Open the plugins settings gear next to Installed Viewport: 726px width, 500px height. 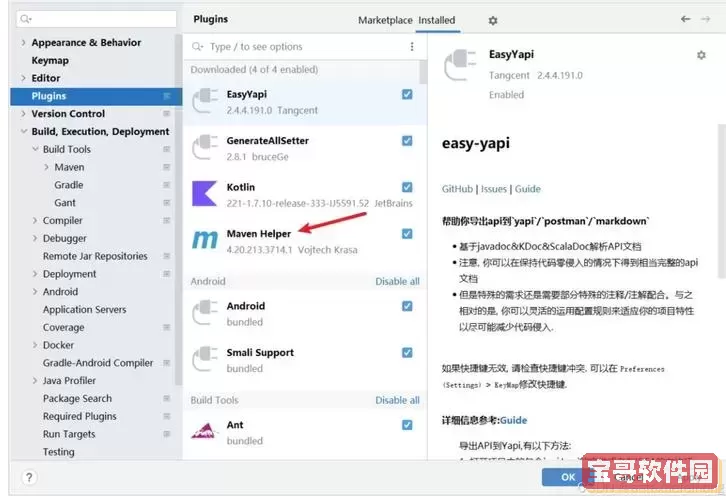493,20
